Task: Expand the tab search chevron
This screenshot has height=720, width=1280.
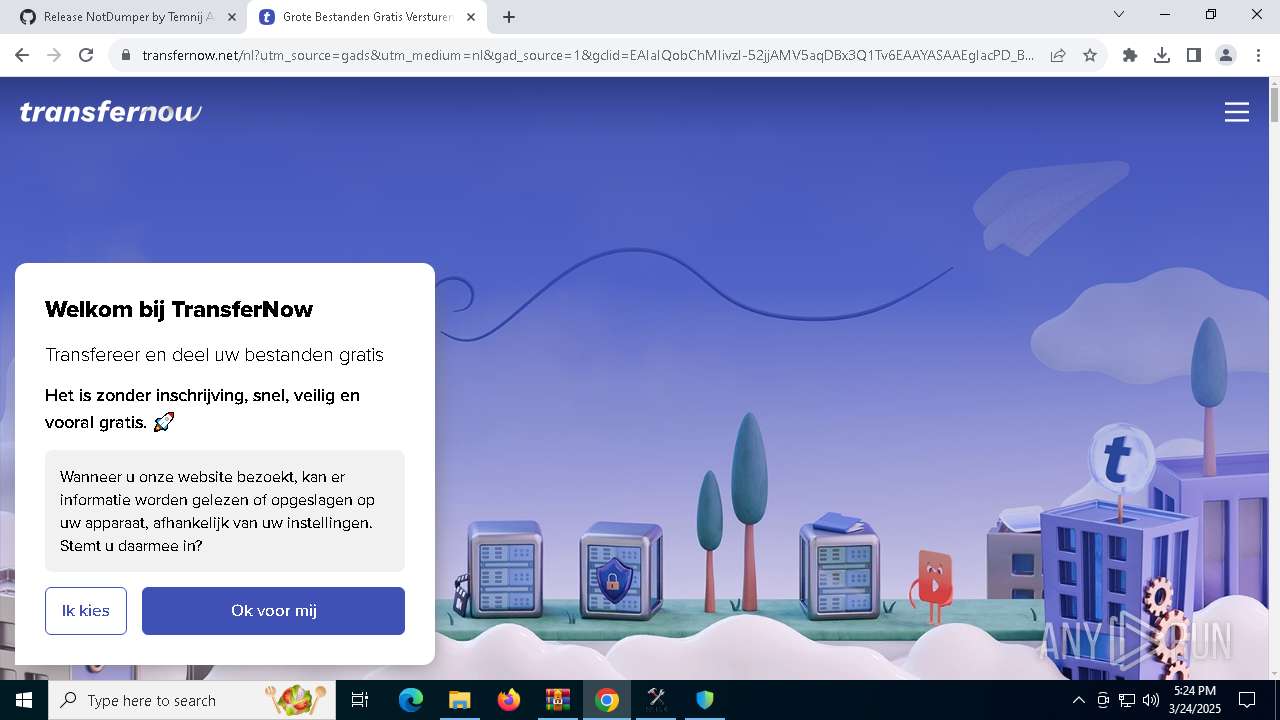Action: (1119, 15)
